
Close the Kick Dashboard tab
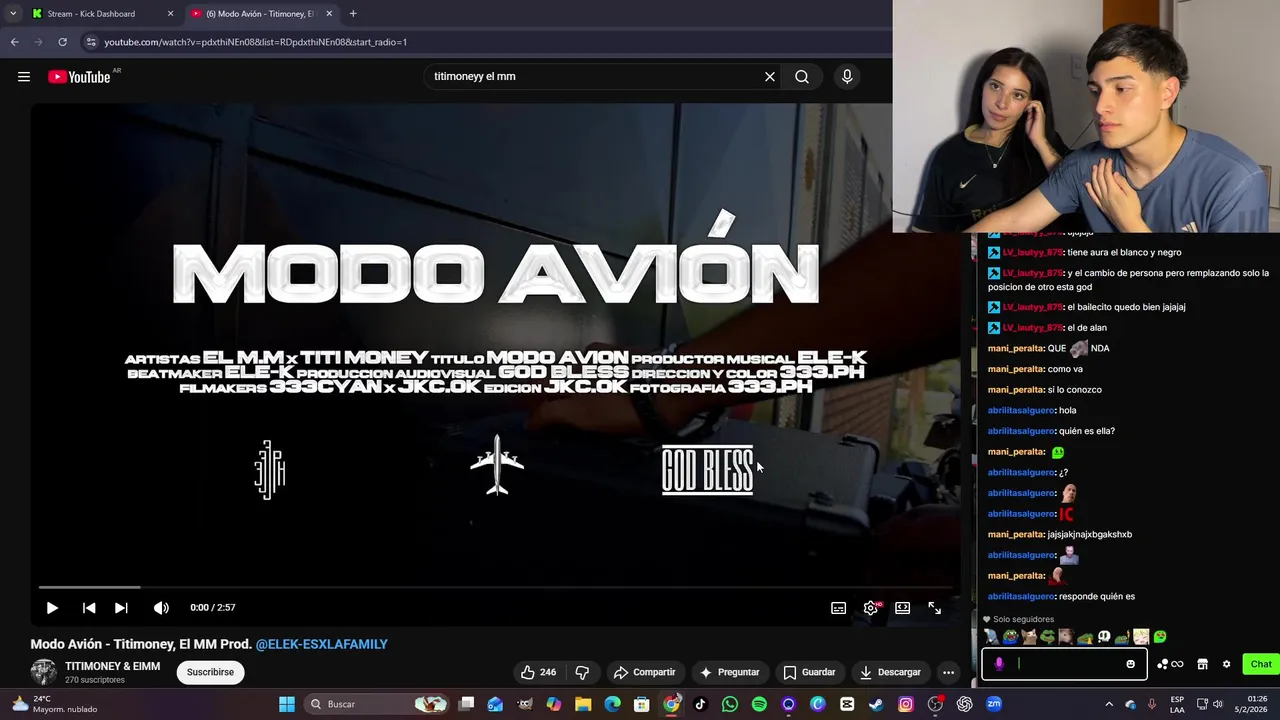(170, 14)
